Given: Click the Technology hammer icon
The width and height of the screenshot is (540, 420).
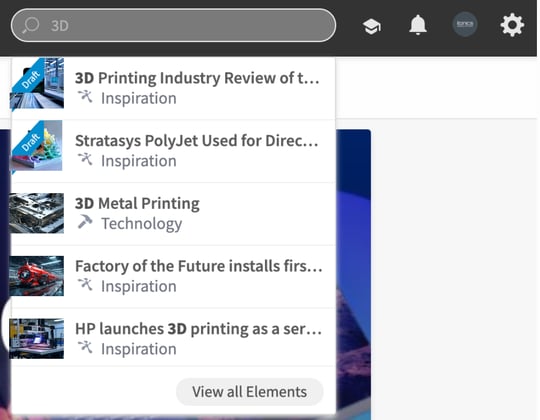Looking at the screenshot, I should (x=85, y=222).
